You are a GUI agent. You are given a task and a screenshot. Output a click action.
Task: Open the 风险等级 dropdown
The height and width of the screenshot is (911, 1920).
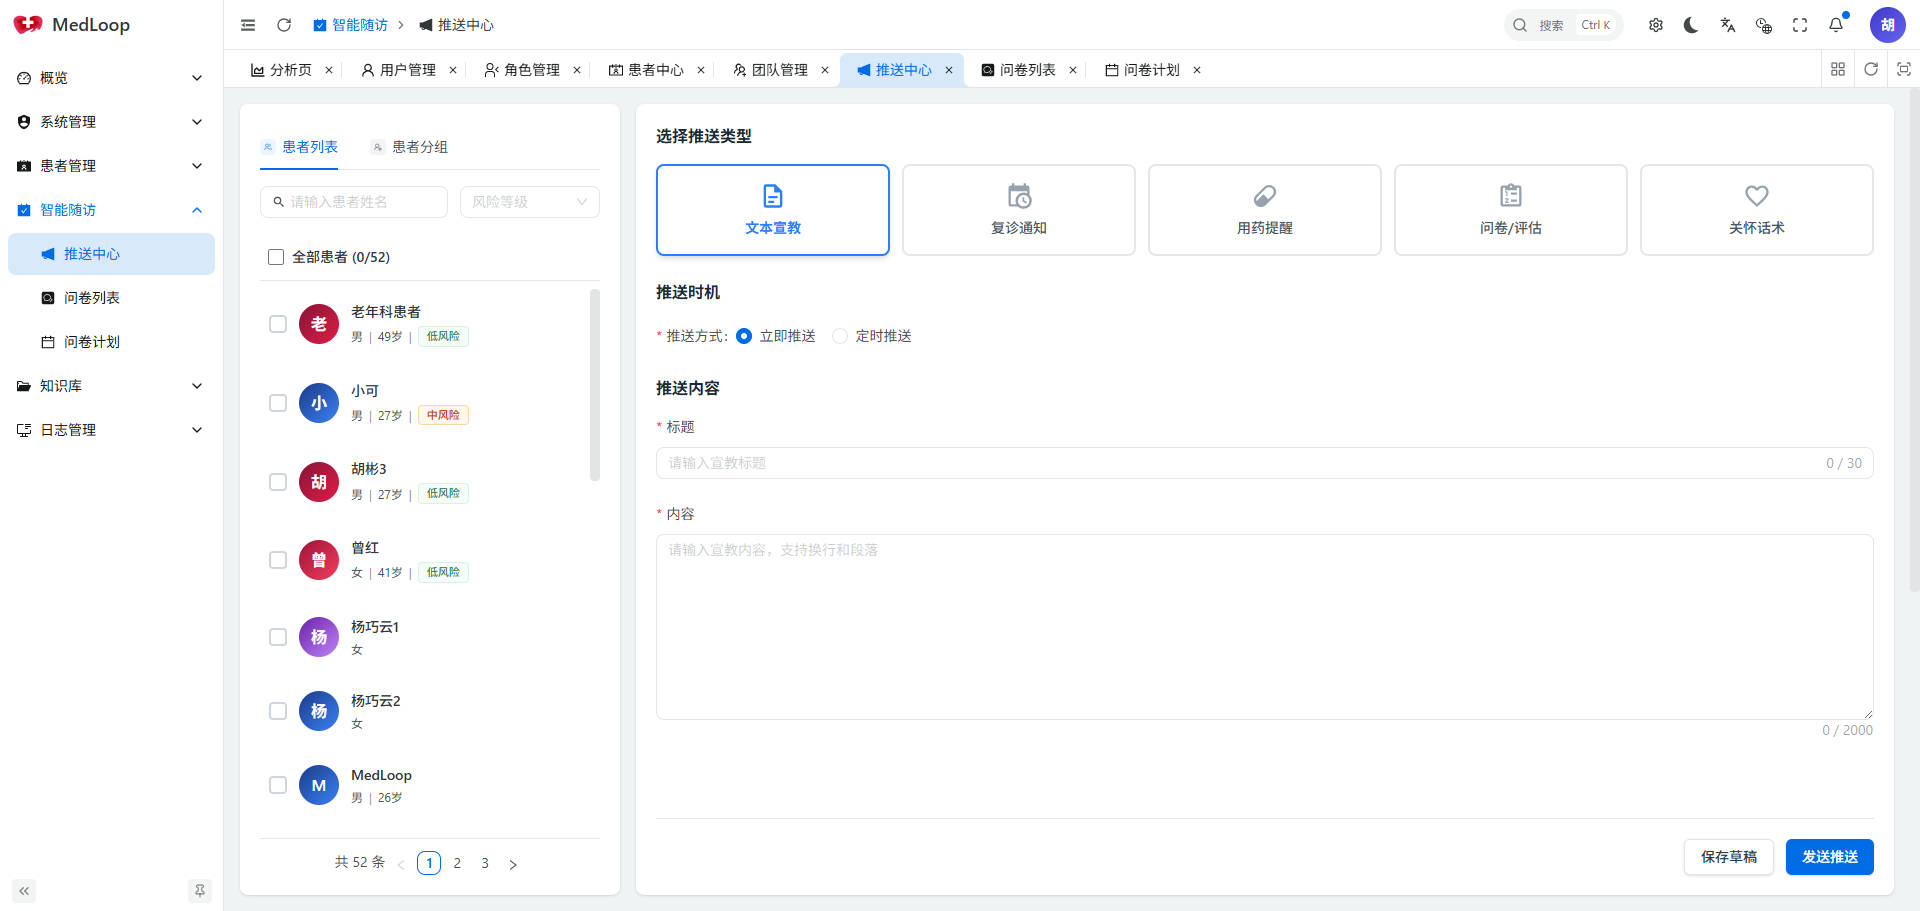[530, 202]
